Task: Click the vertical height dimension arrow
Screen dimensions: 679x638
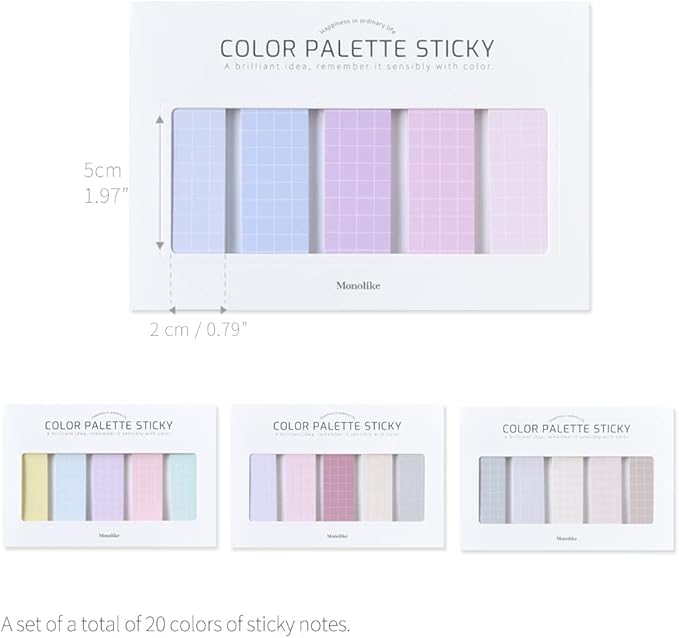Action: point(159,182)
